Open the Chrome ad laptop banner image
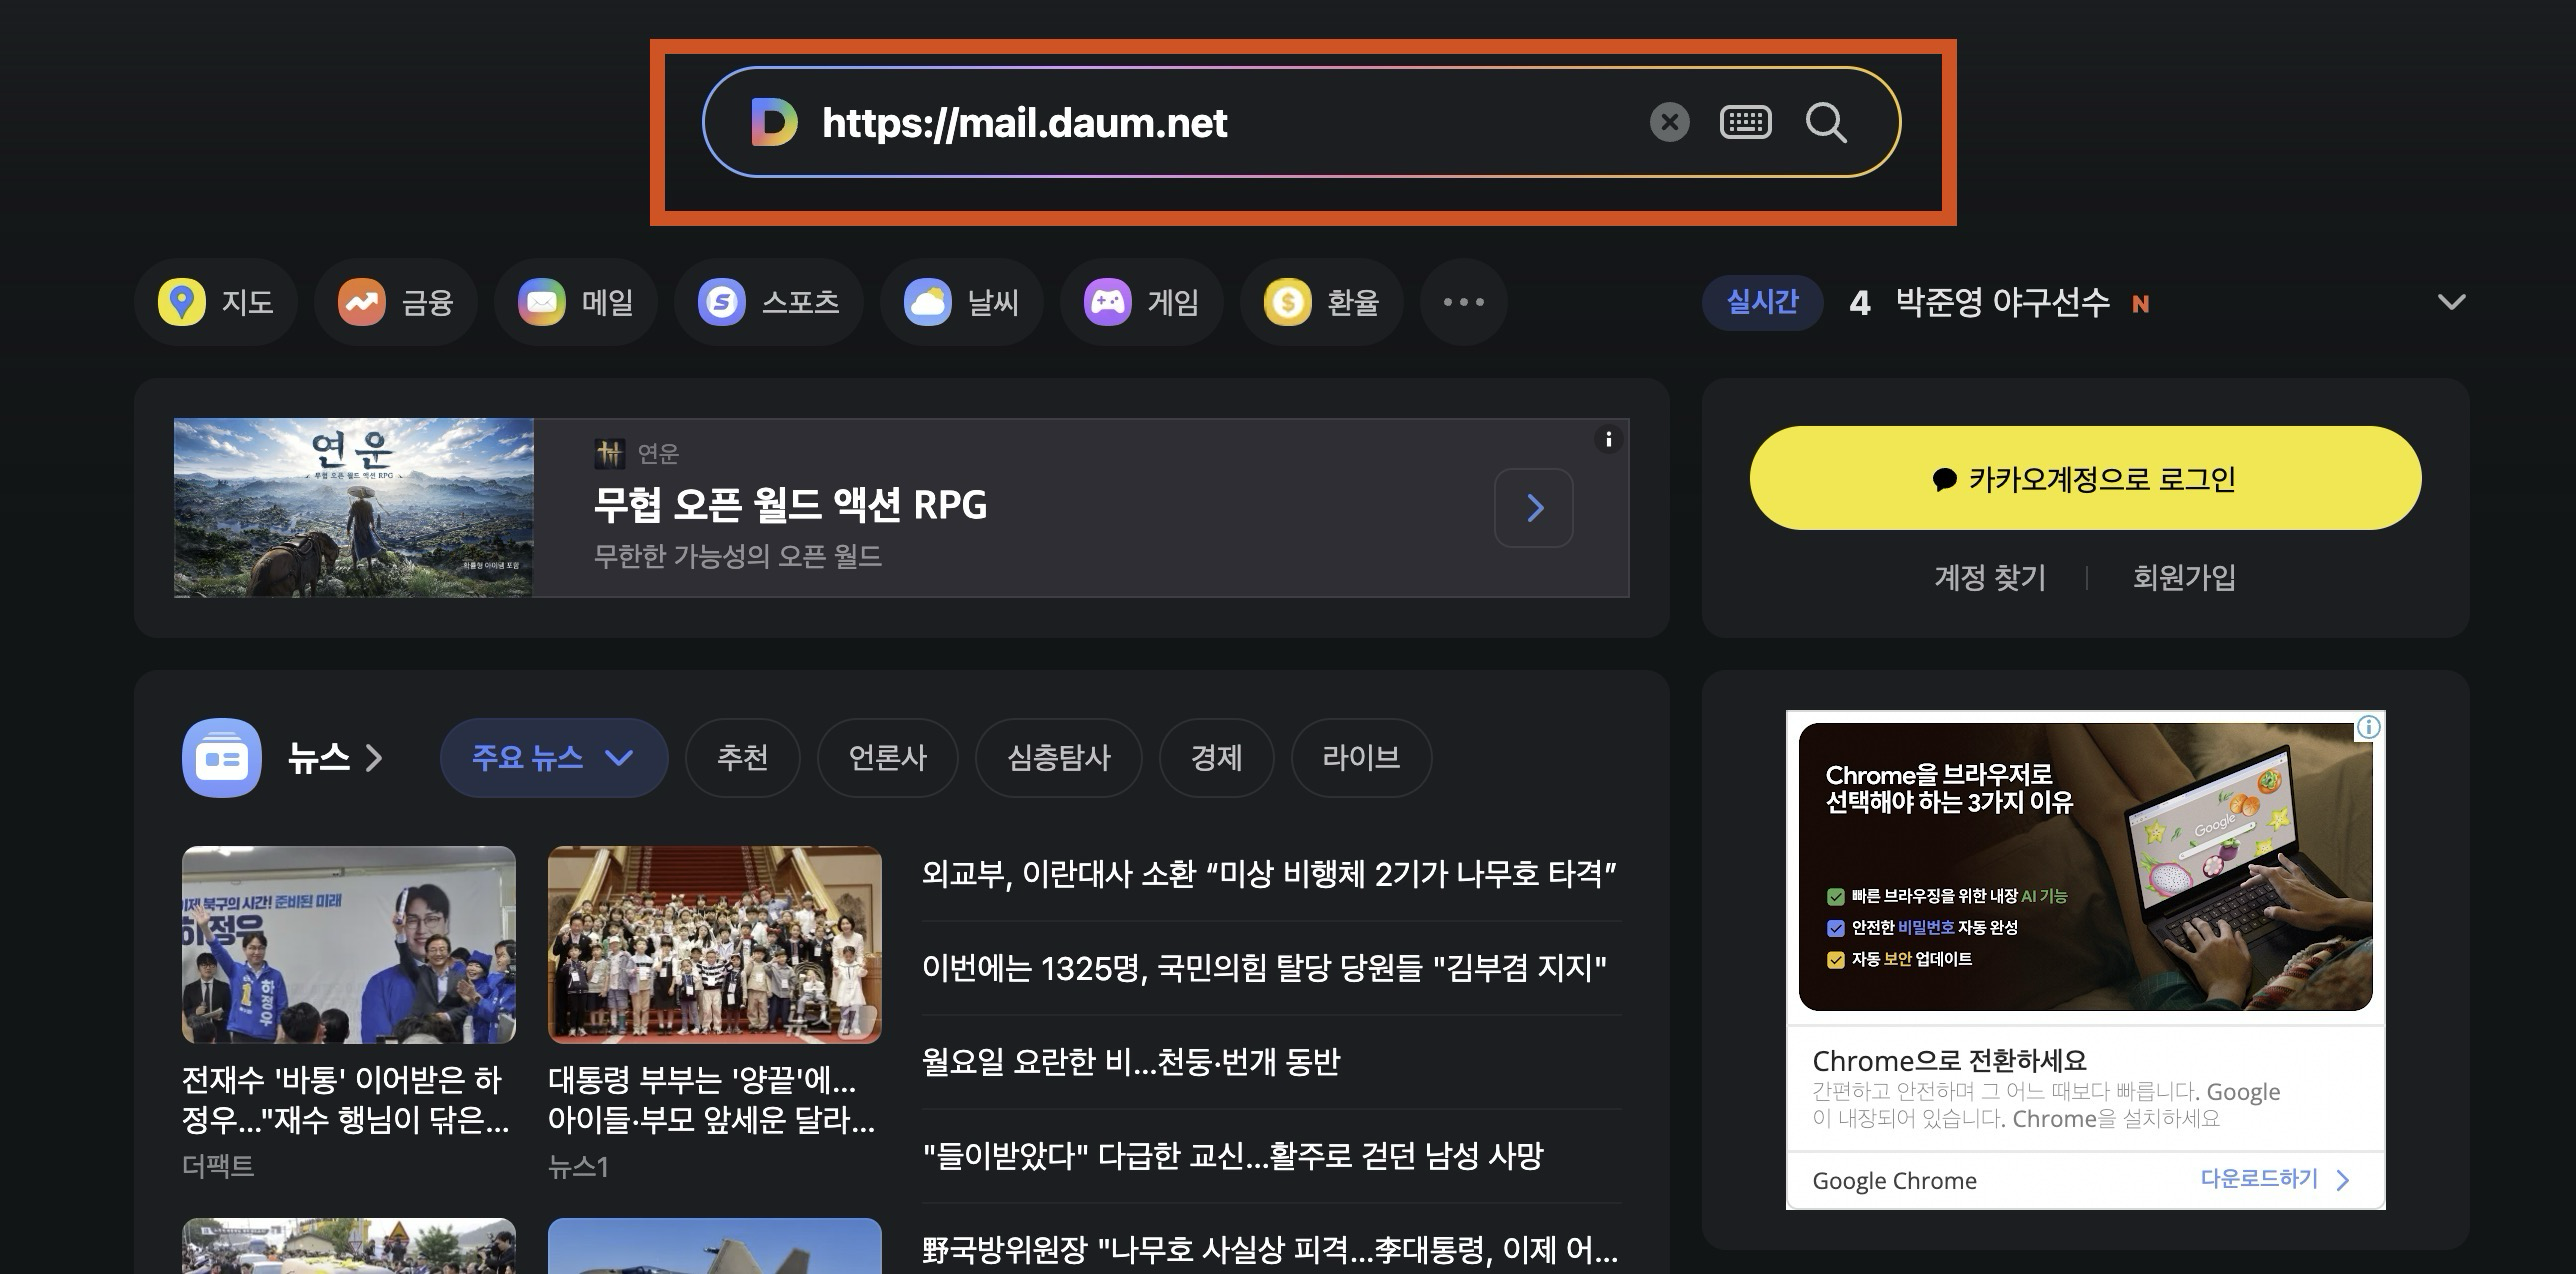This screenshot has width=2576, height=1274. (x=2085, y=867)
